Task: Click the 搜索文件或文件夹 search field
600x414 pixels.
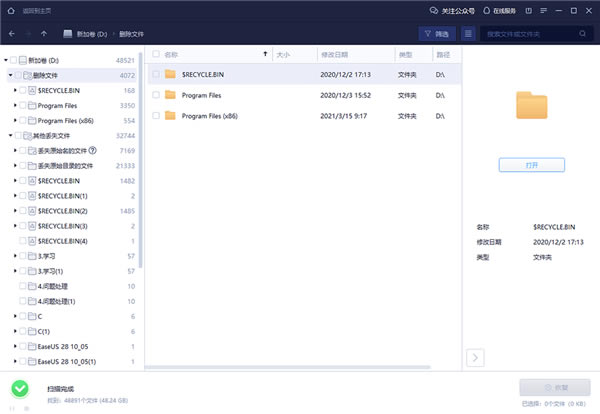Action: coord(535,34)
